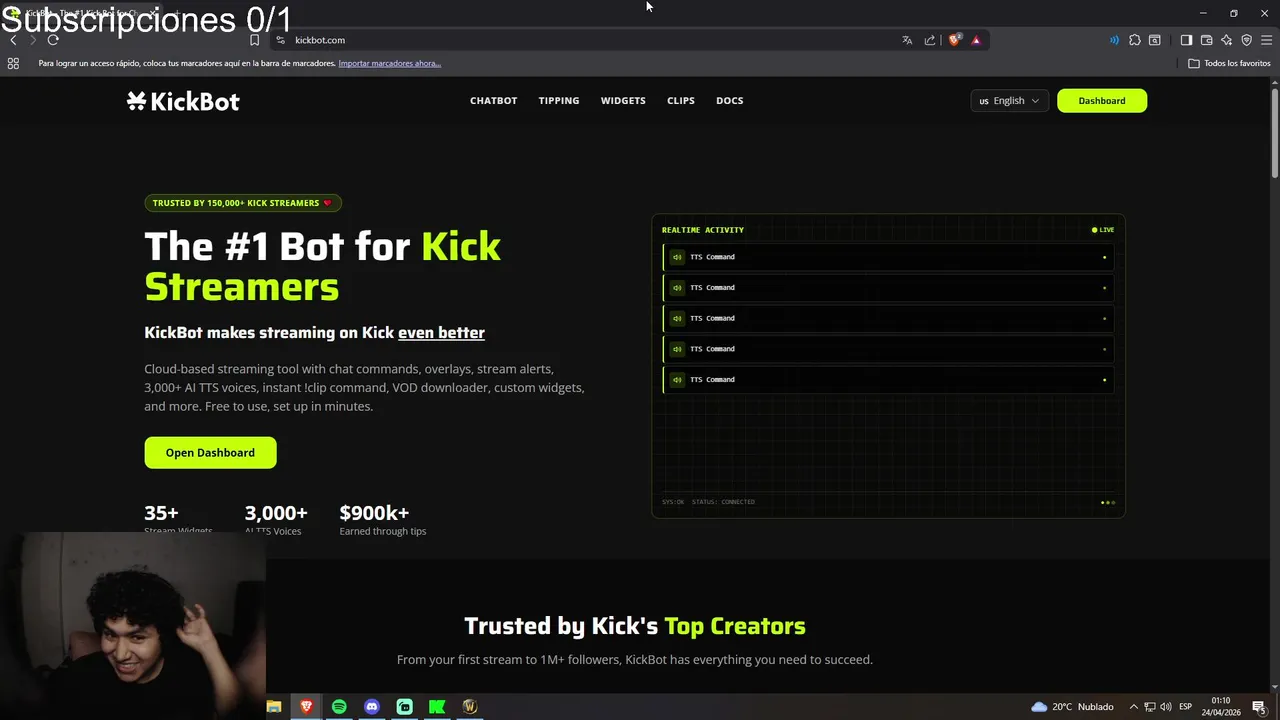Open File Explorer from the taskbar
Viewport: 1280px width, 720px height.
(274, 706)
